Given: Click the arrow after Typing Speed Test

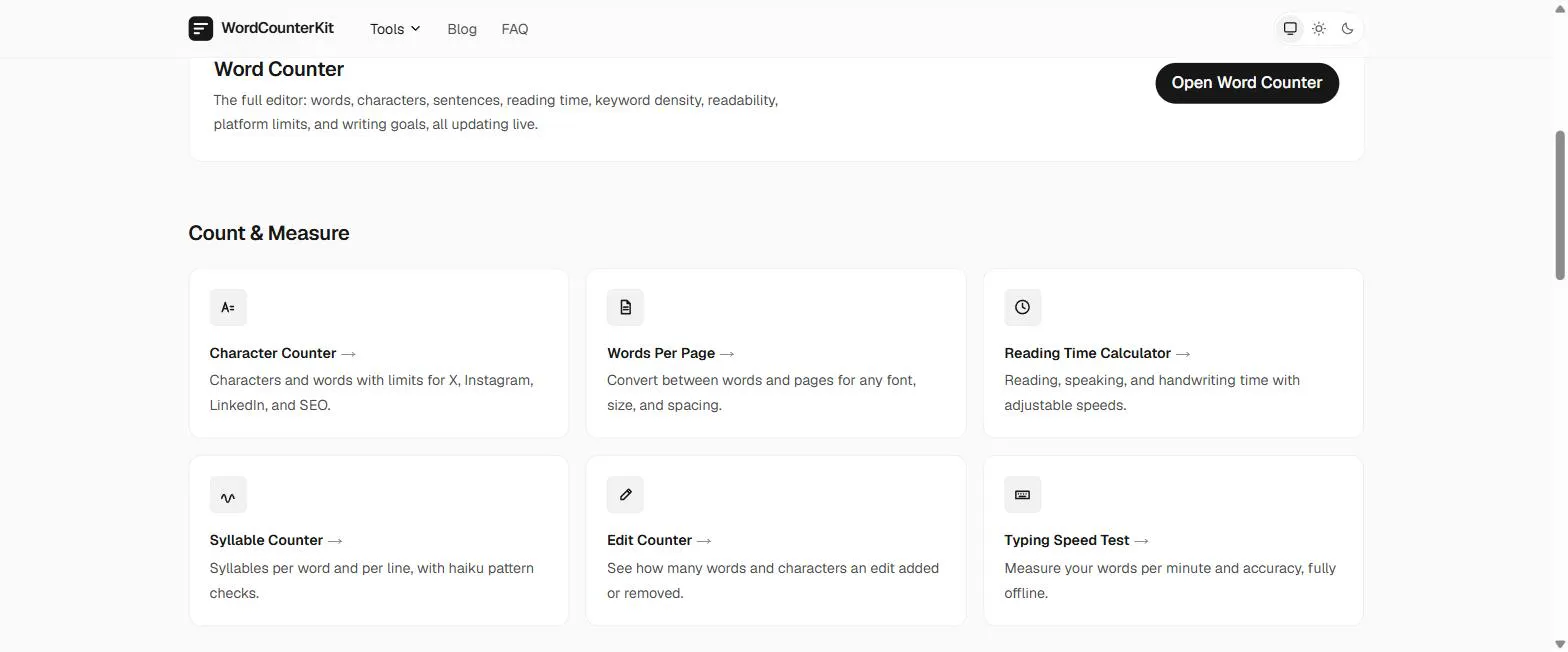Looking at the screenshot, I should point(1141,541).
